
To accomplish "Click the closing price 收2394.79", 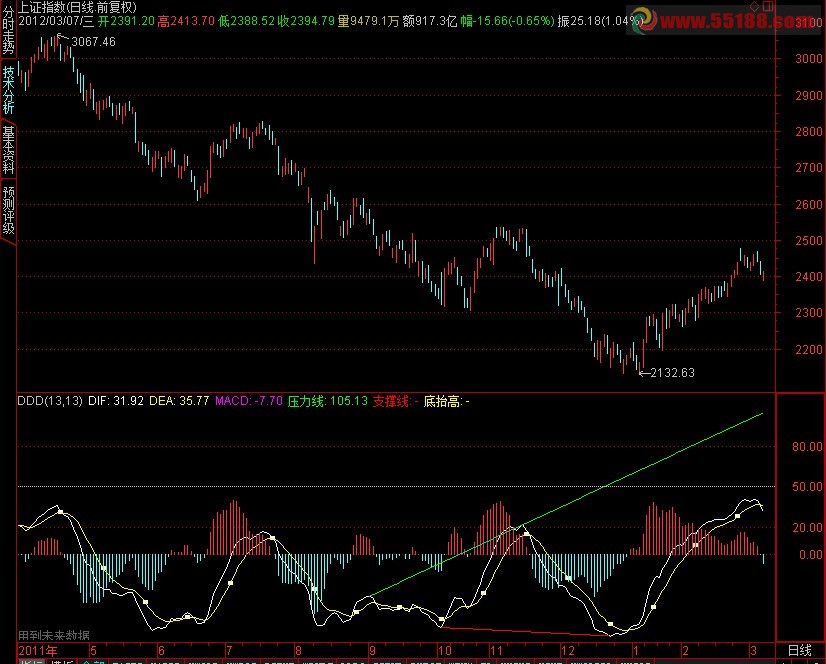I will [307, 21].
